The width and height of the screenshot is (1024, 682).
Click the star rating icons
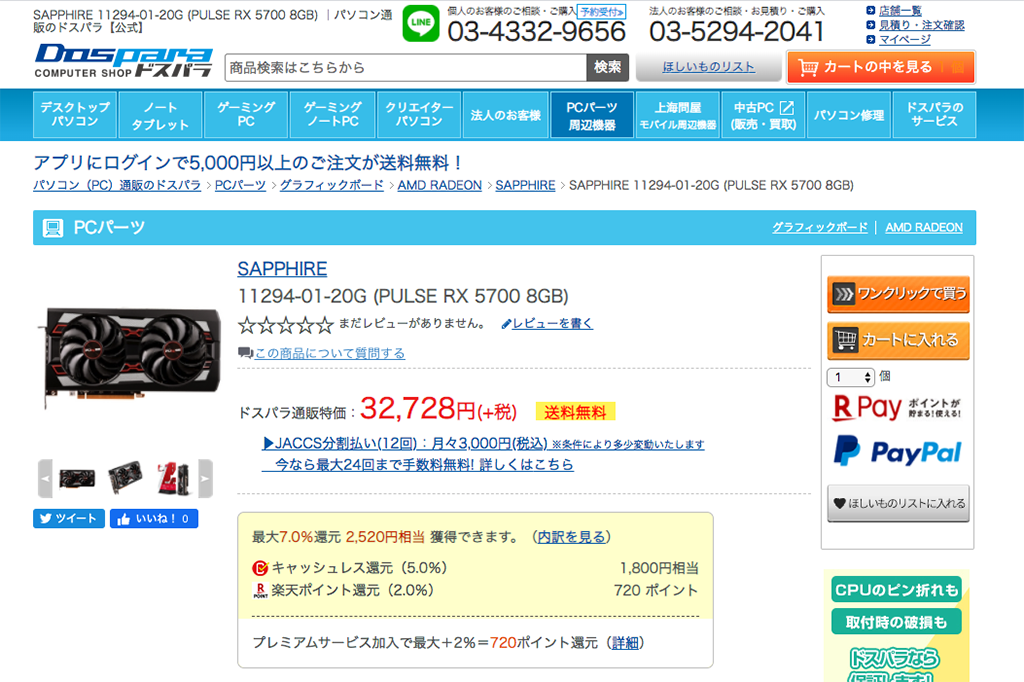pyautogui.click(x=286, y=325)
